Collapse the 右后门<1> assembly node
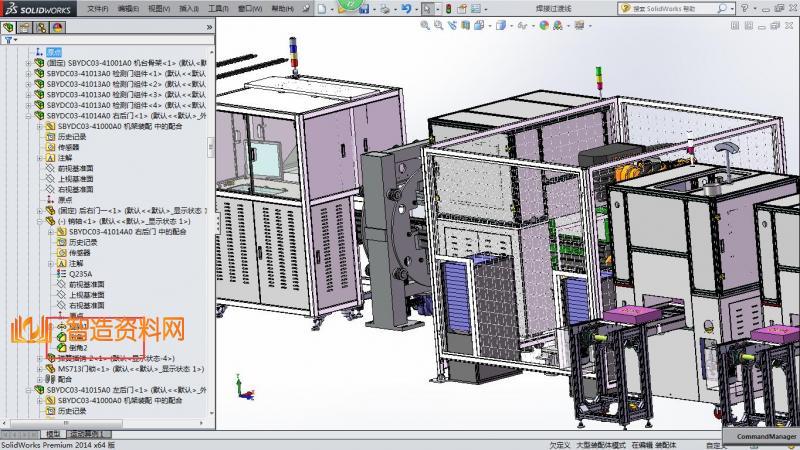800x450 pixels. 28,116
